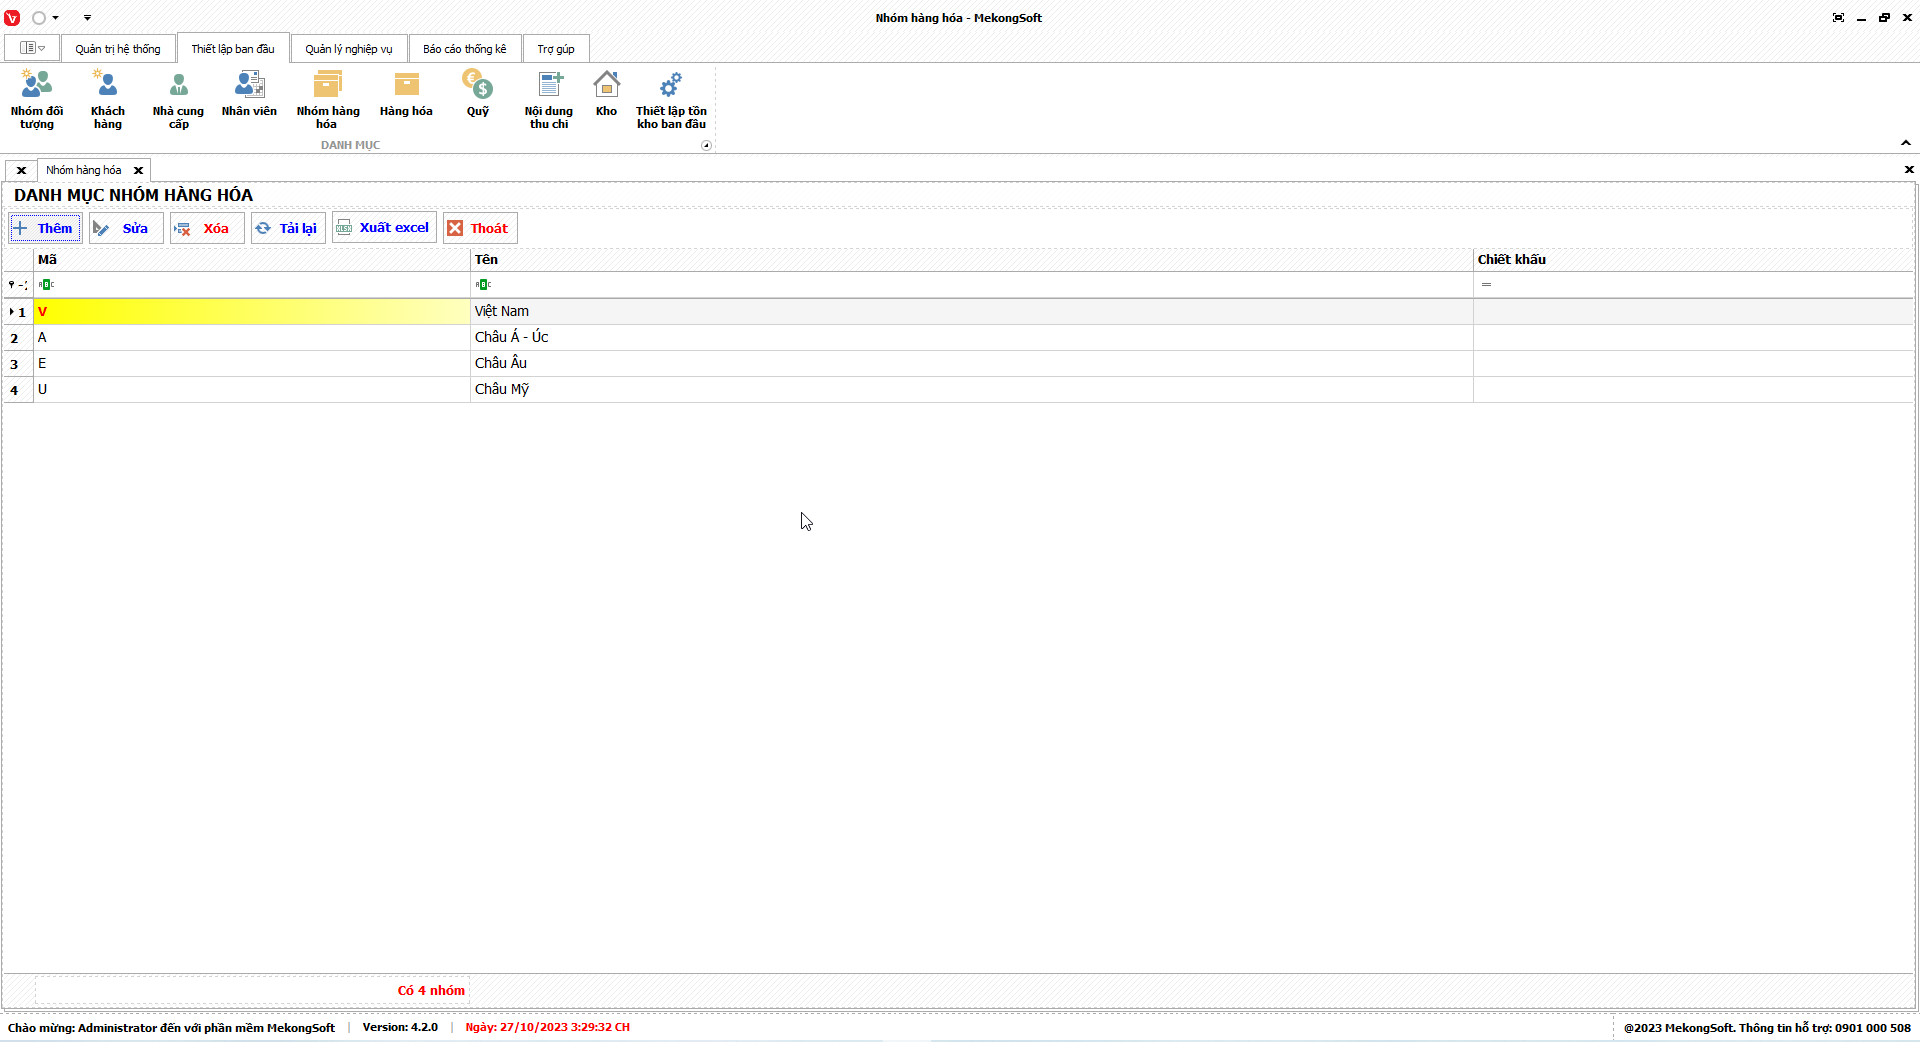The width and height of the screenshot is (1920, 1042).
Task: Open Kho warehouse icon
Action: click(x=606, y=94)
